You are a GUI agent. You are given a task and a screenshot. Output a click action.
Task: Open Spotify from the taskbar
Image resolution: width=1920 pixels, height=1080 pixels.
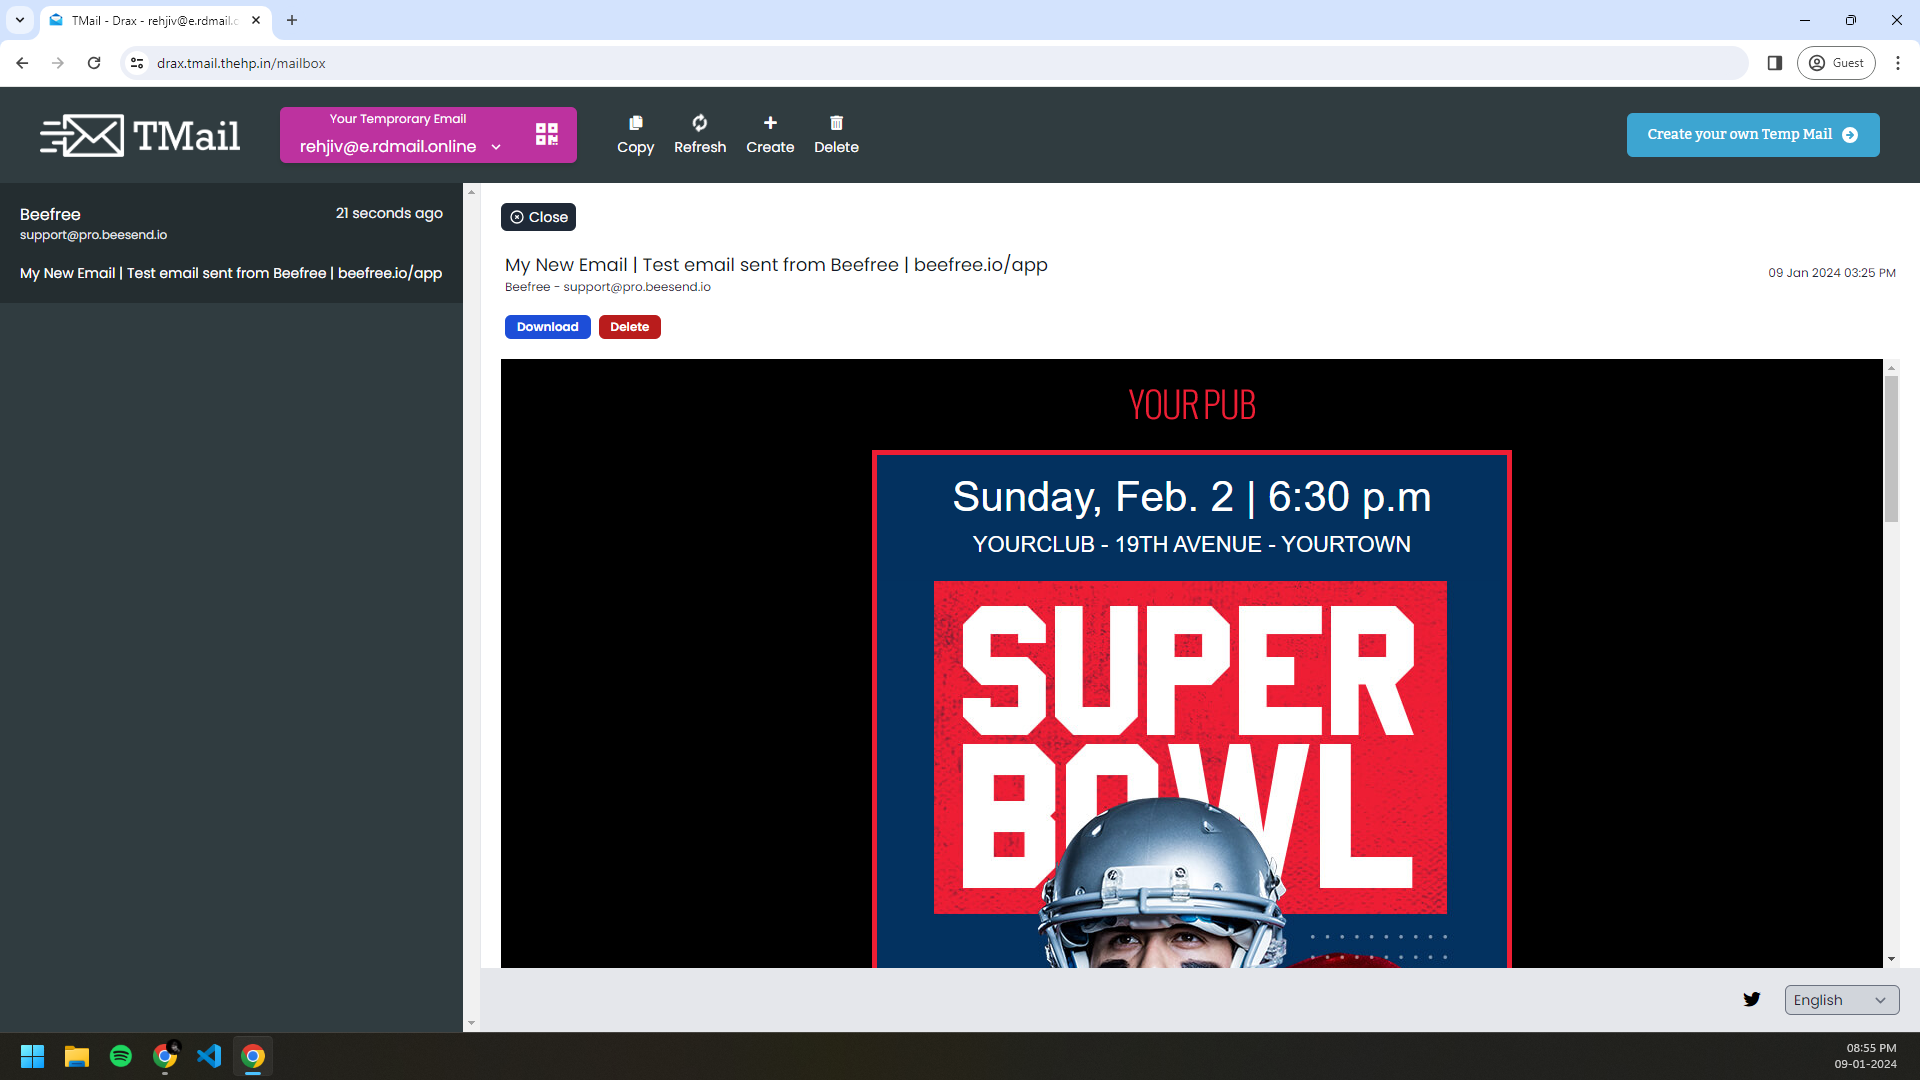click(x=121, y=1056)
